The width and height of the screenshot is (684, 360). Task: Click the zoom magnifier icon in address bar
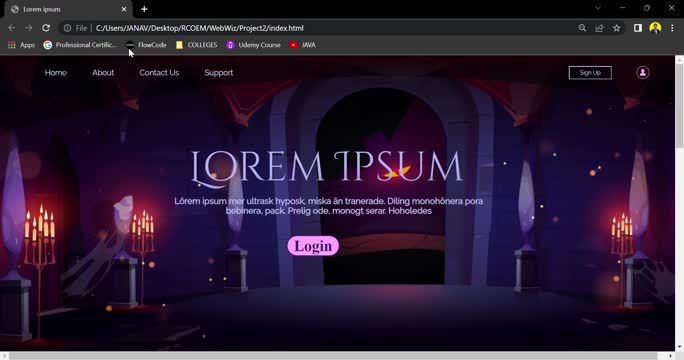[x=582, y=28]
